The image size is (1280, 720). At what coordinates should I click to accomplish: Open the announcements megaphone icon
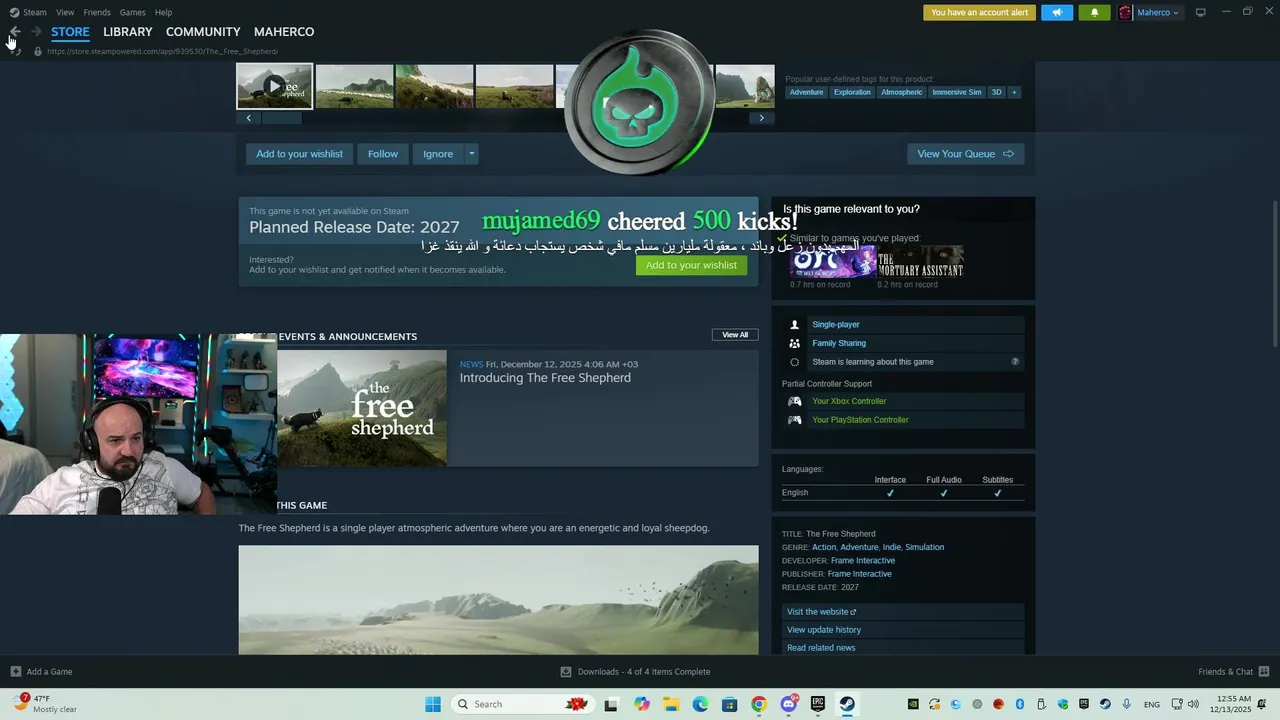(1057, 12)
